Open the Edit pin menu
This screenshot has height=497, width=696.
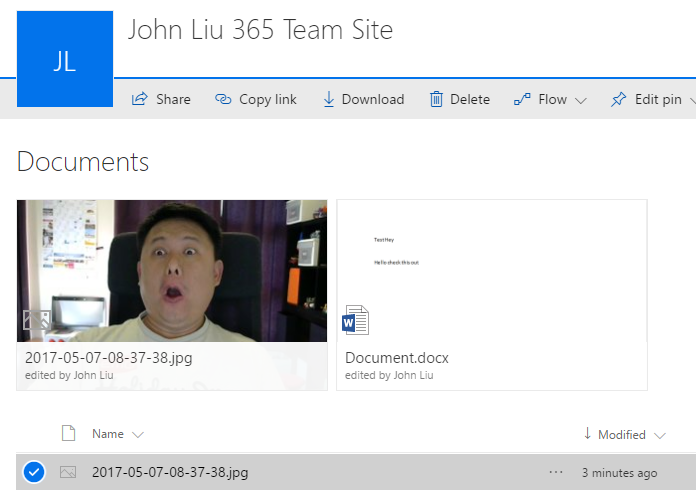(690, 100)
